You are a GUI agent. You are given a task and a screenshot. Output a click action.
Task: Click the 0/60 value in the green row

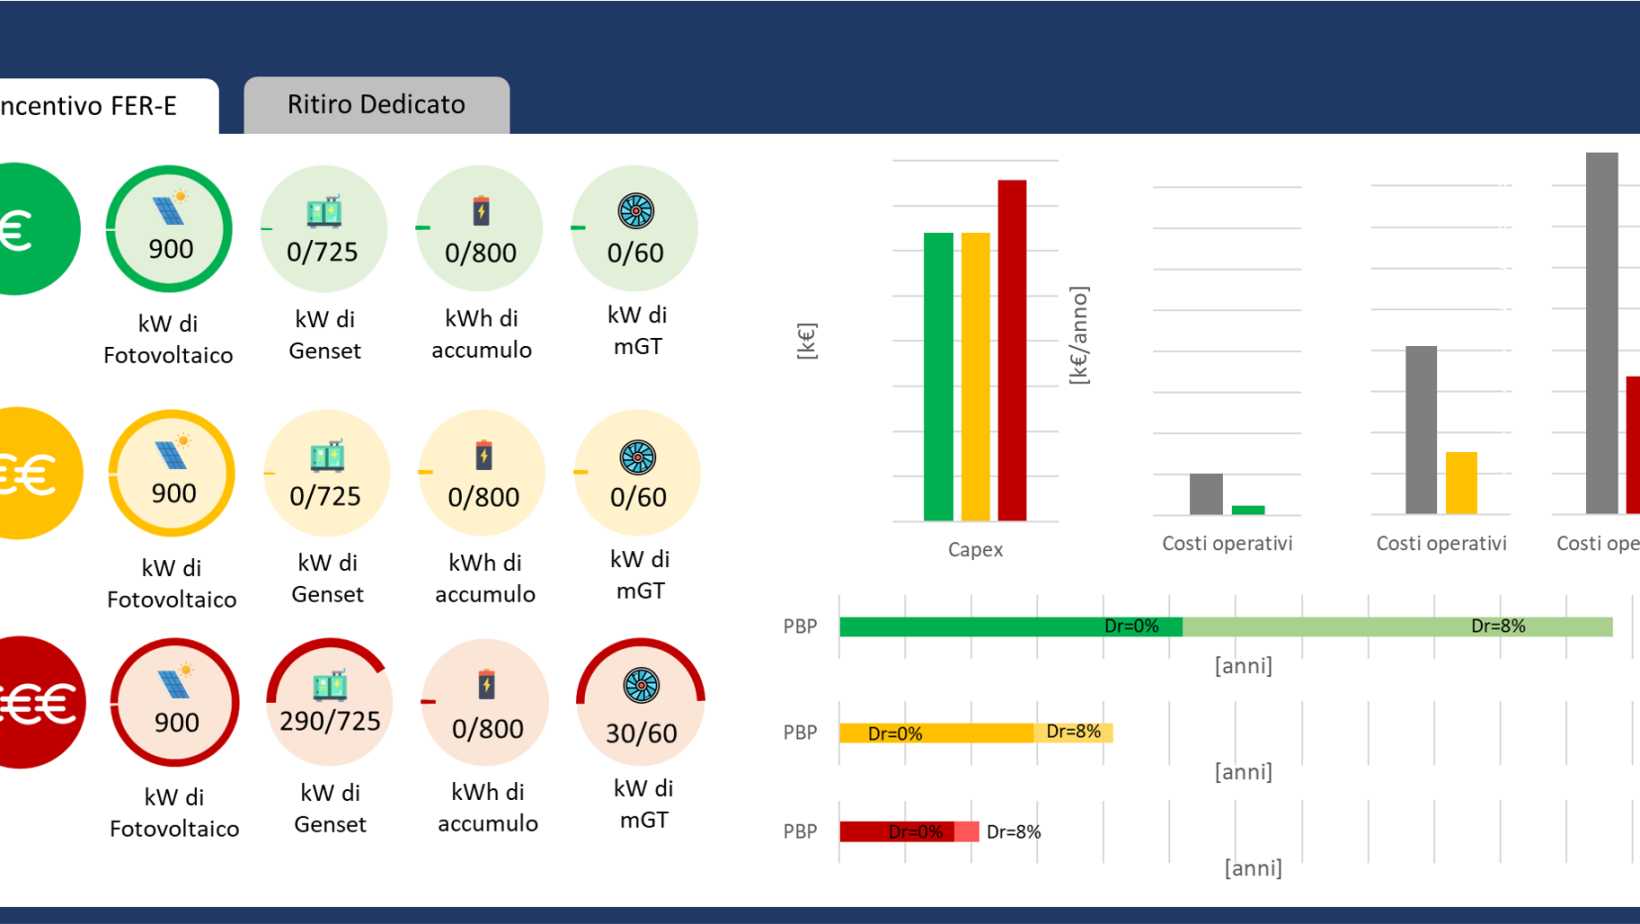point(635,253)
